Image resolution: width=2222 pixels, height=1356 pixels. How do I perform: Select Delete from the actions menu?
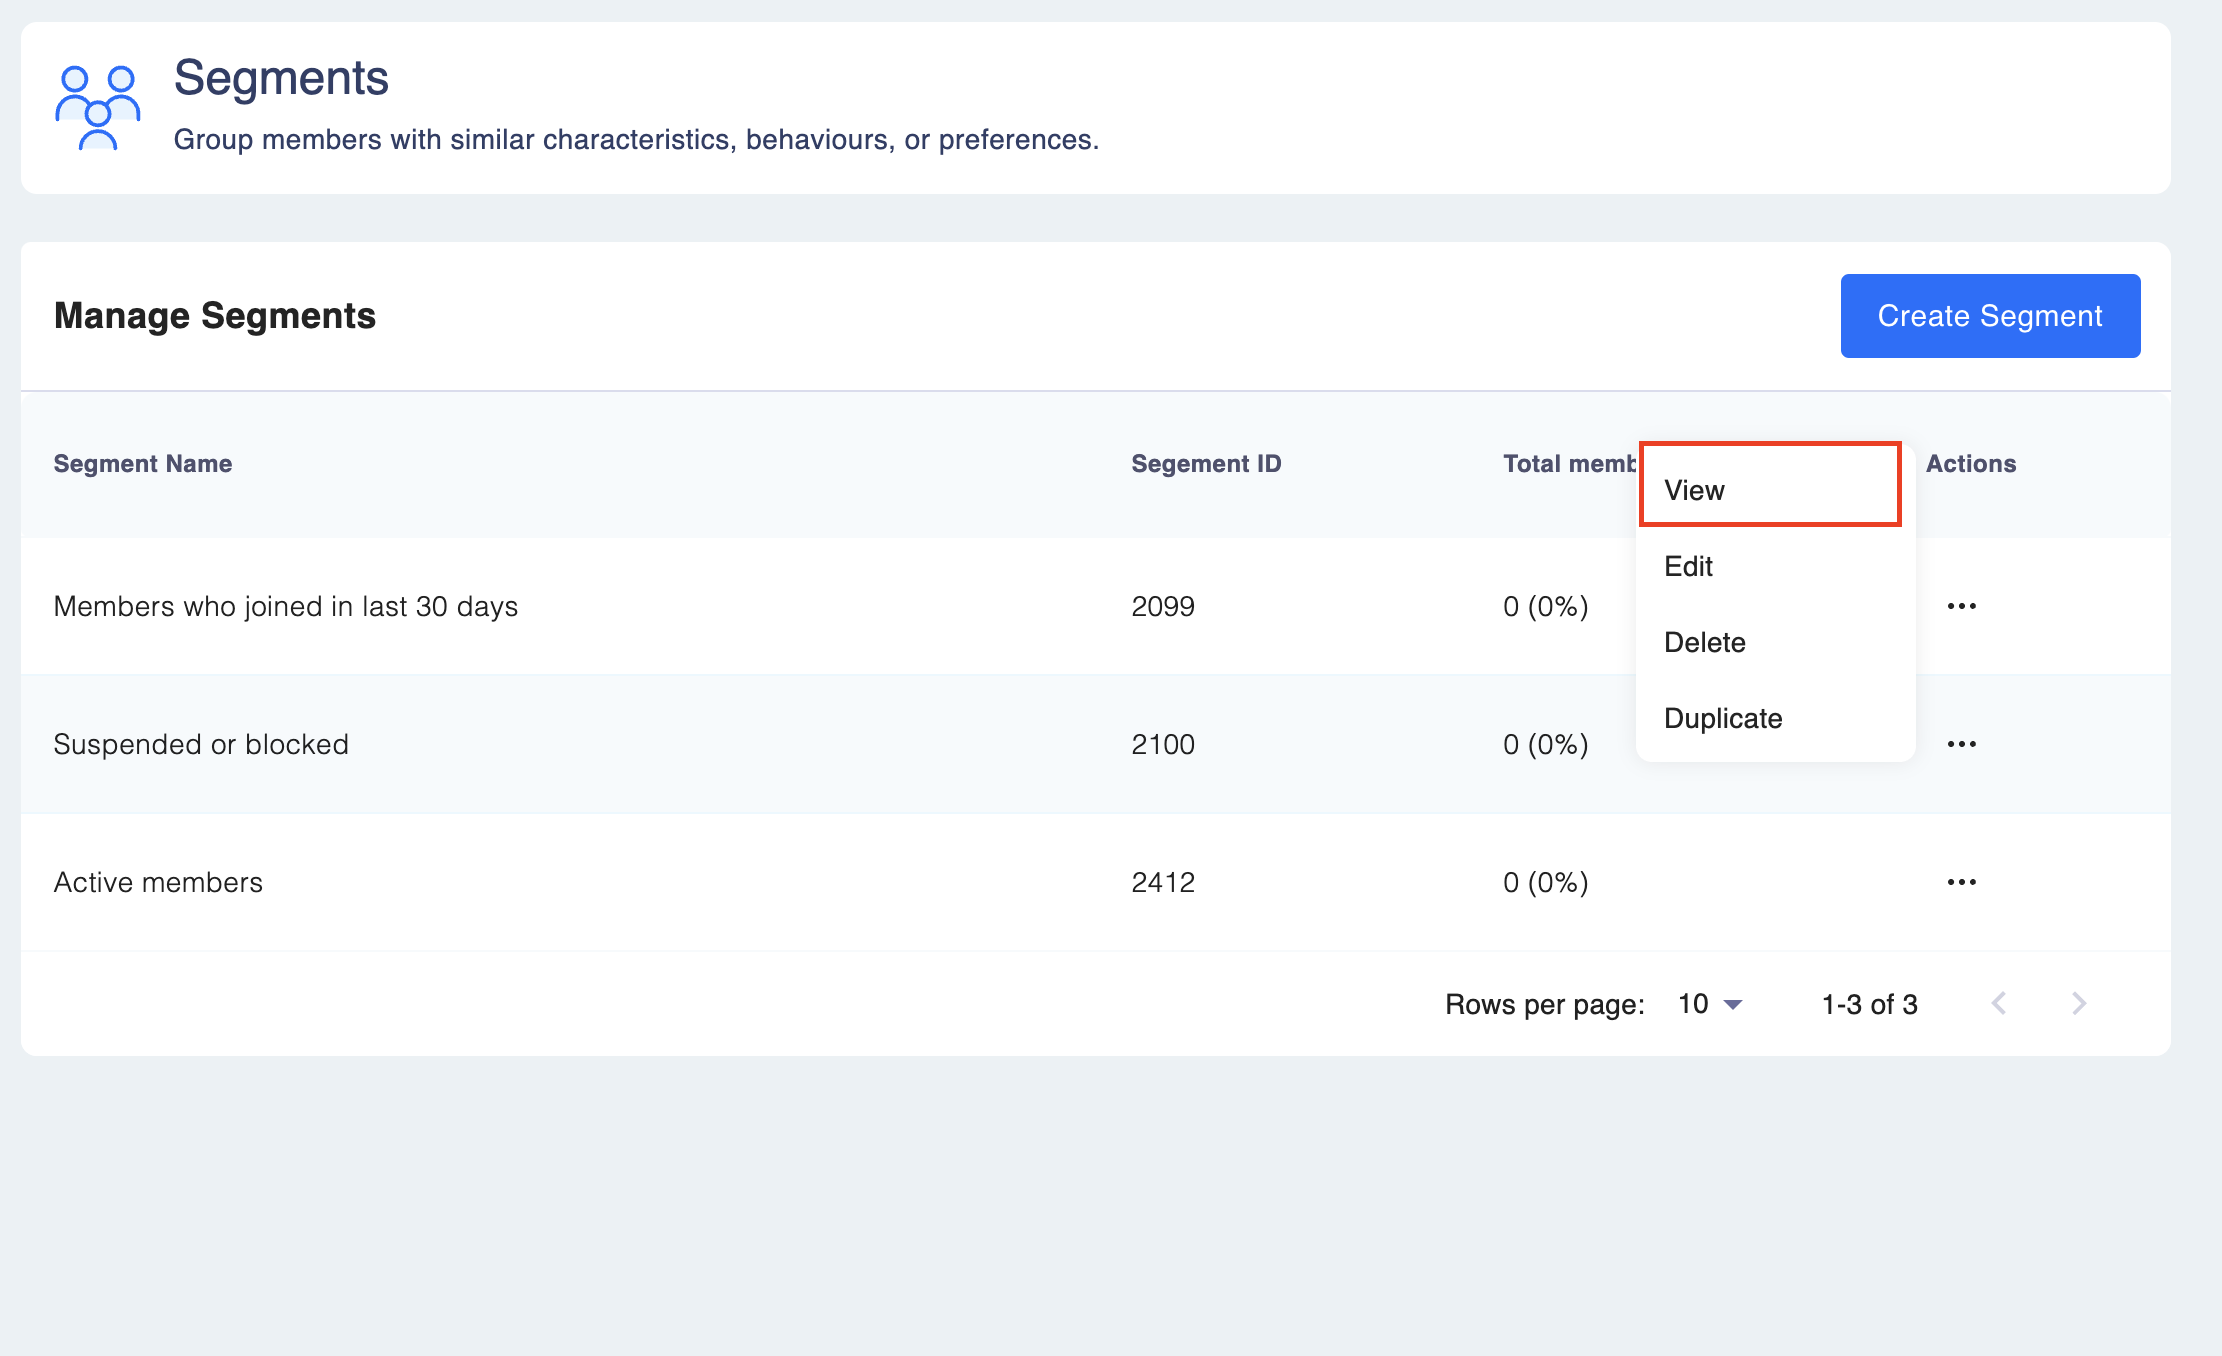(x=1705, y=642)
